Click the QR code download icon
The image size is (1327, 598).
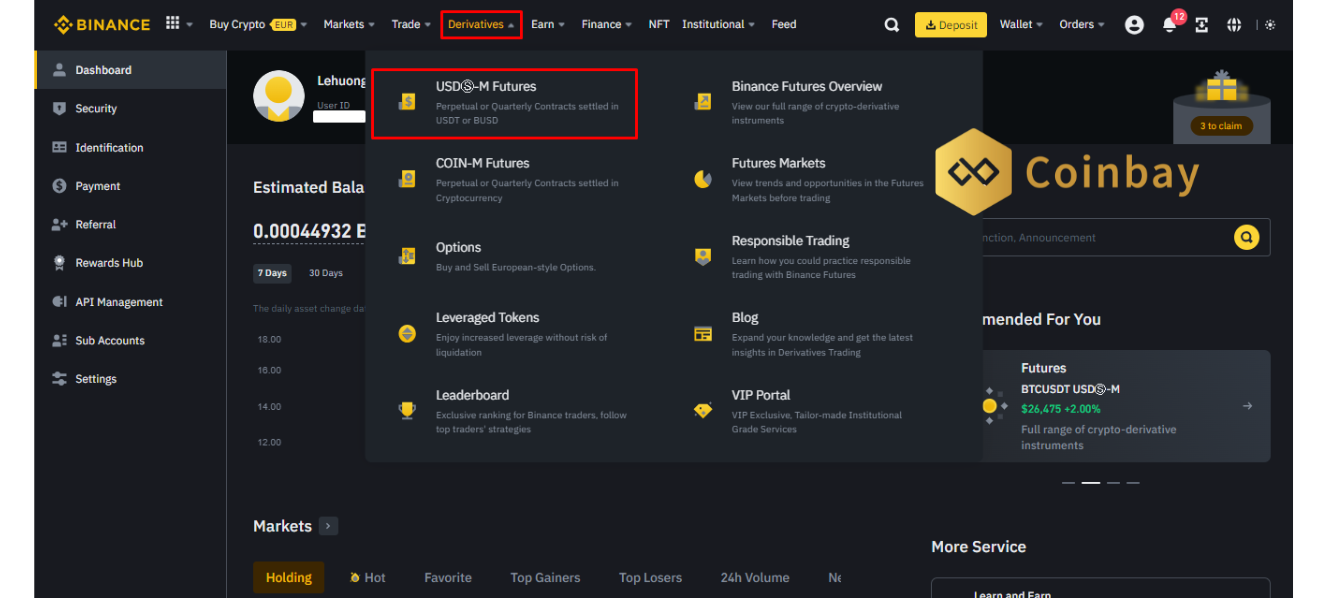click(x=1201, y=24)
